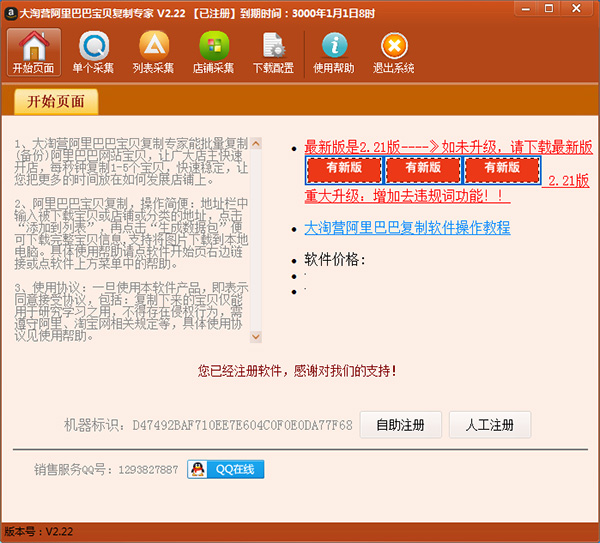Image resolution: width=600 pixels, height=543 pixels.
Task: Switch to the 开始页面 tab
Action: coord(56,101)
